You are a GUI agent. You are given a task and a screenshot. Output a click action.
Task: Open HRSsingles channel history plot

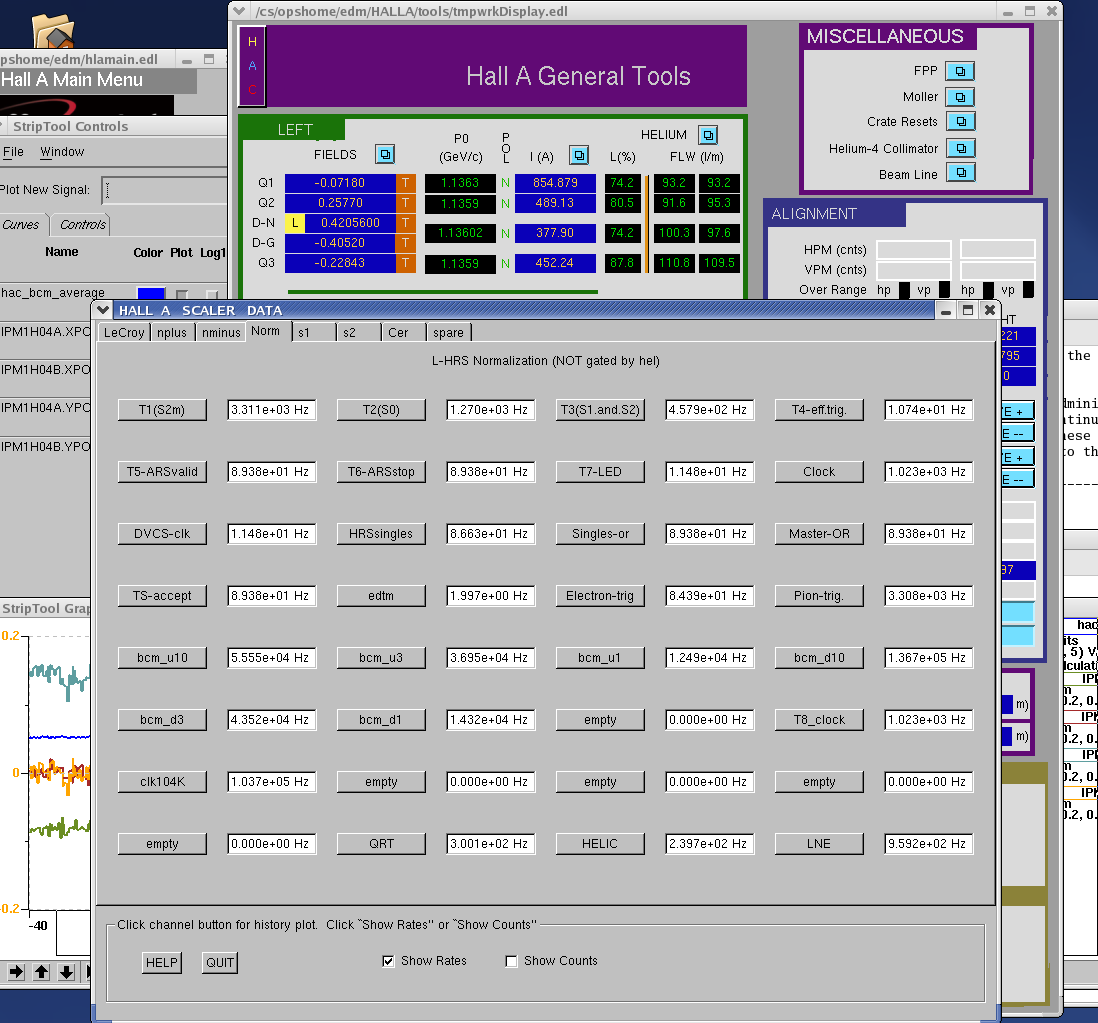pyautogui.click(x=381, y=534)
